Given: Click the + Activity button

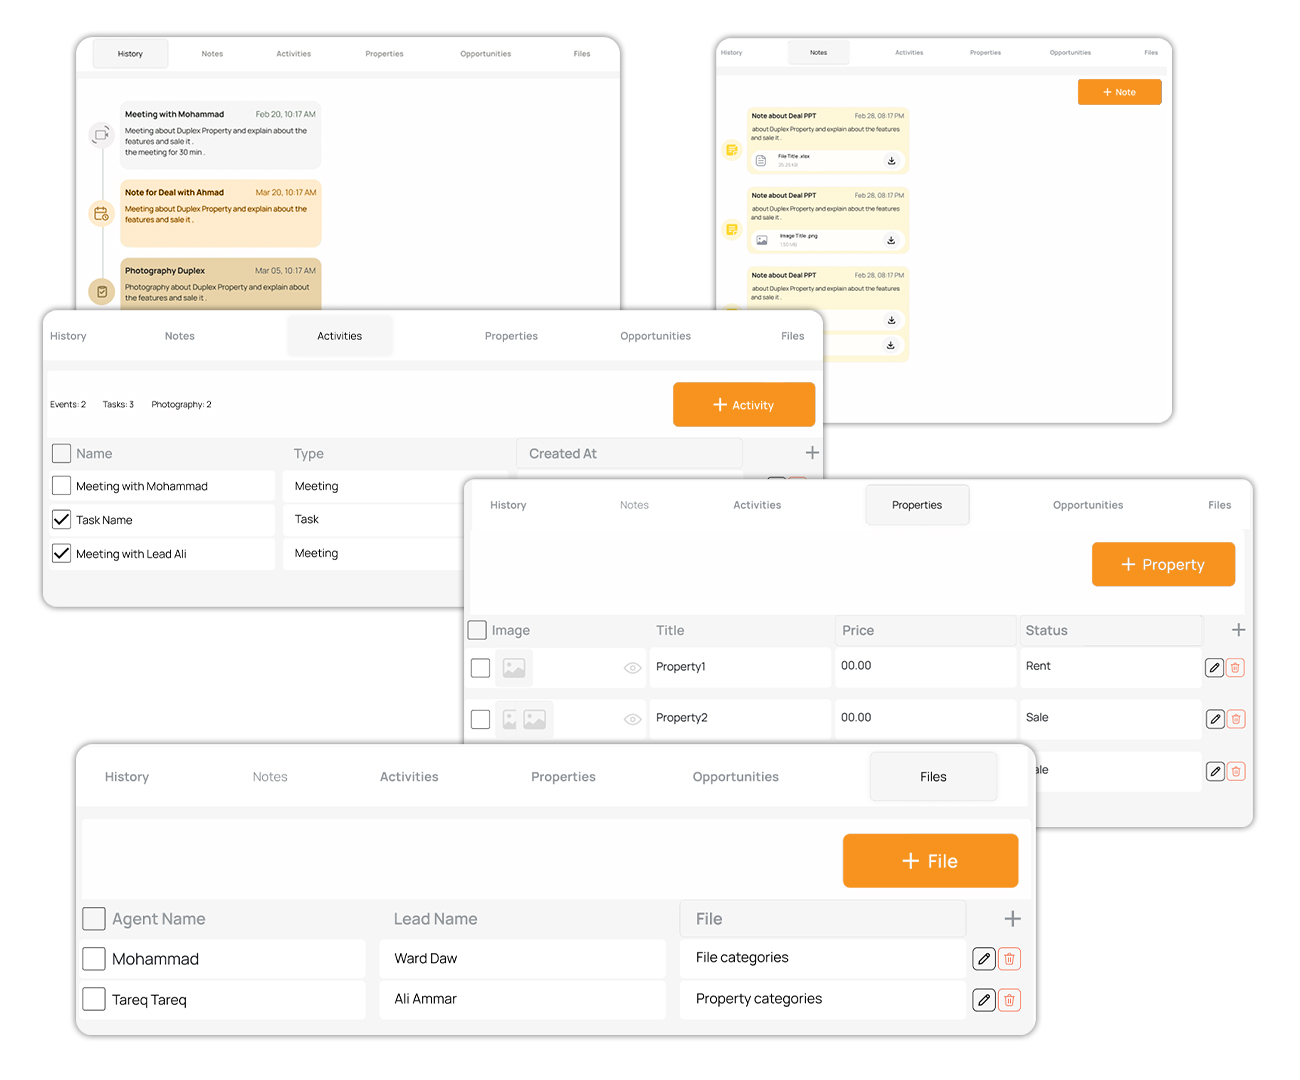Looking at the screenshot, I should (744, 405).
